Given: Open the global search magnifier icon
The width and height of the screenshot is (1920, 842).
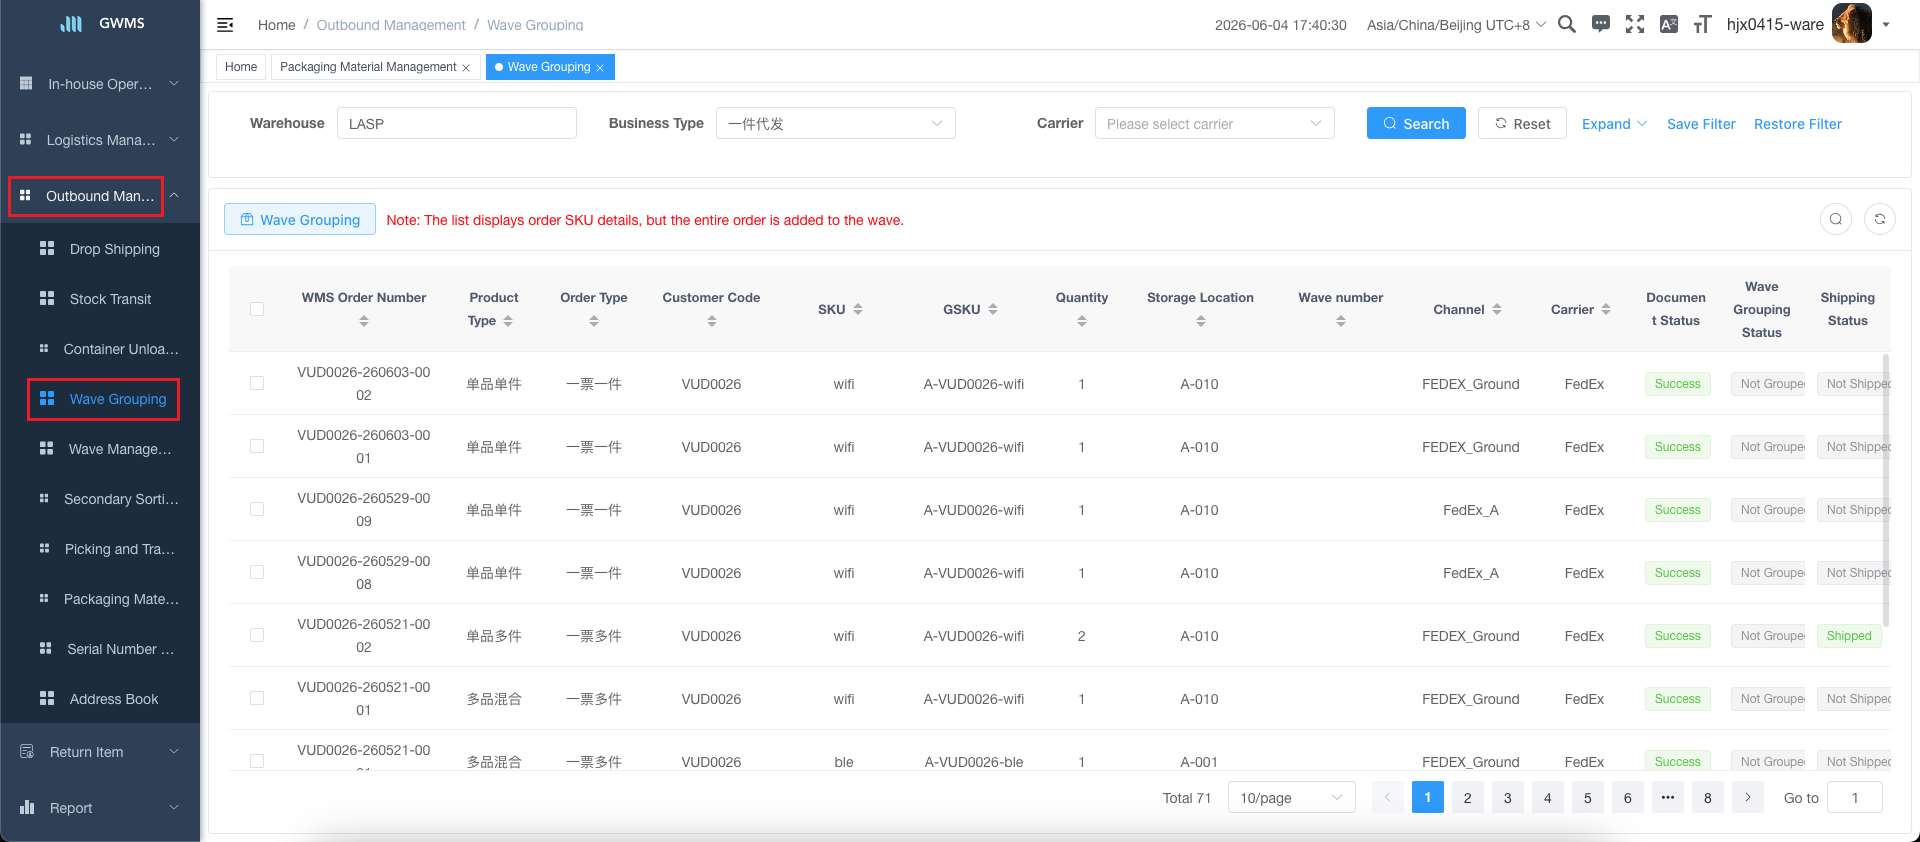Looking at the screenshot, I should pyautogui.click(x=1567, y=24).
